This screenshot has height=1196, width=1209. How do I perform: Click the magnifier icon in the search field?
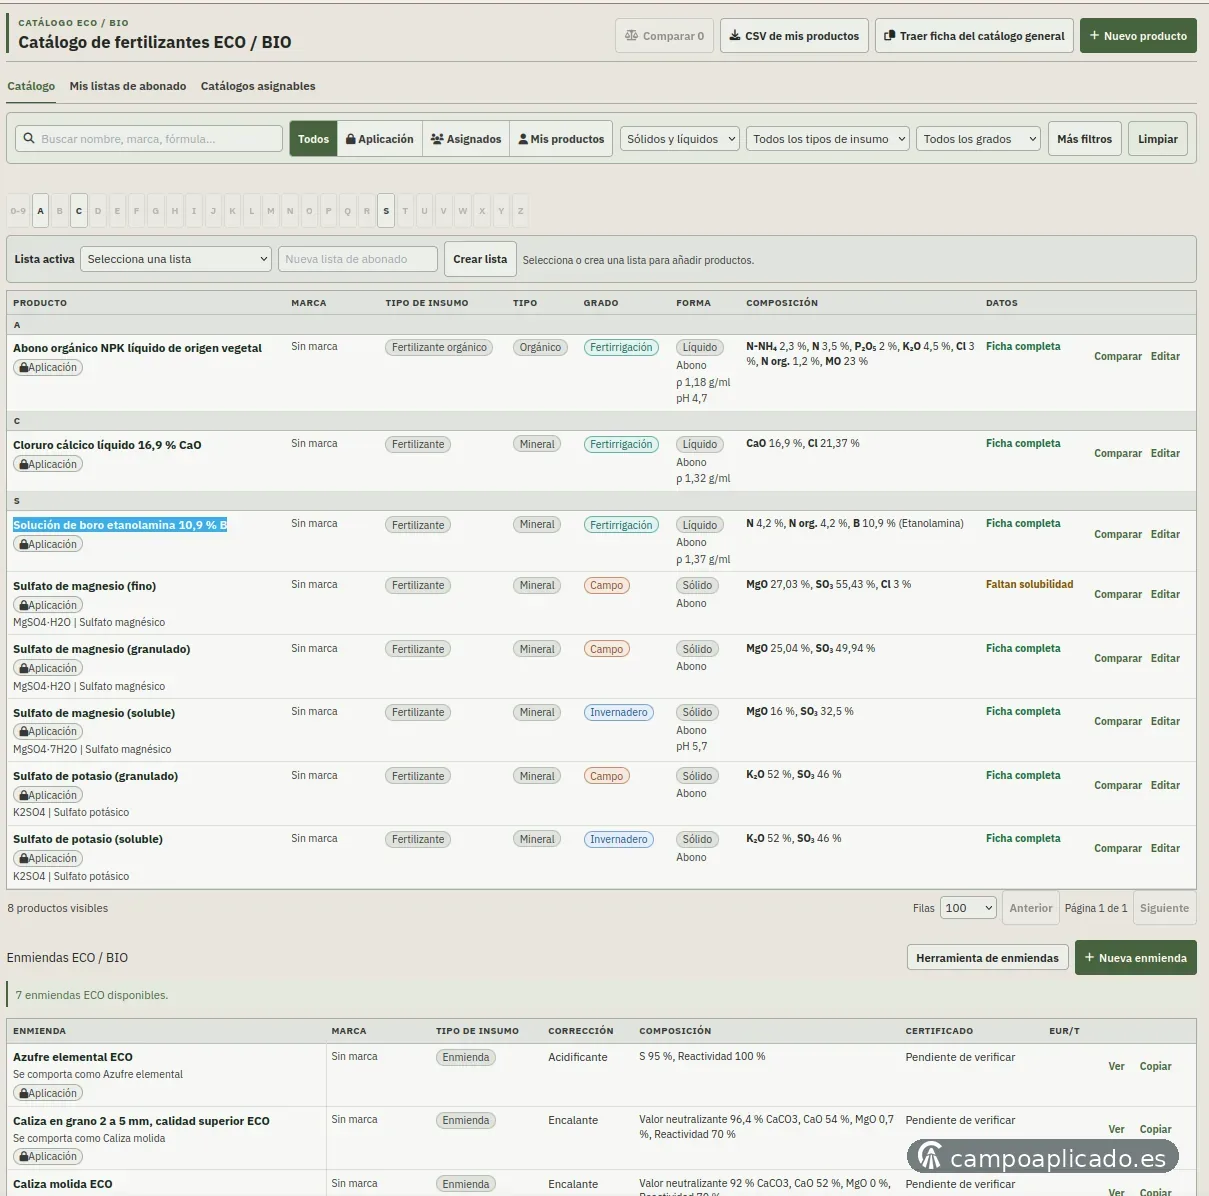pyautogui.click(x=29, y=139)
